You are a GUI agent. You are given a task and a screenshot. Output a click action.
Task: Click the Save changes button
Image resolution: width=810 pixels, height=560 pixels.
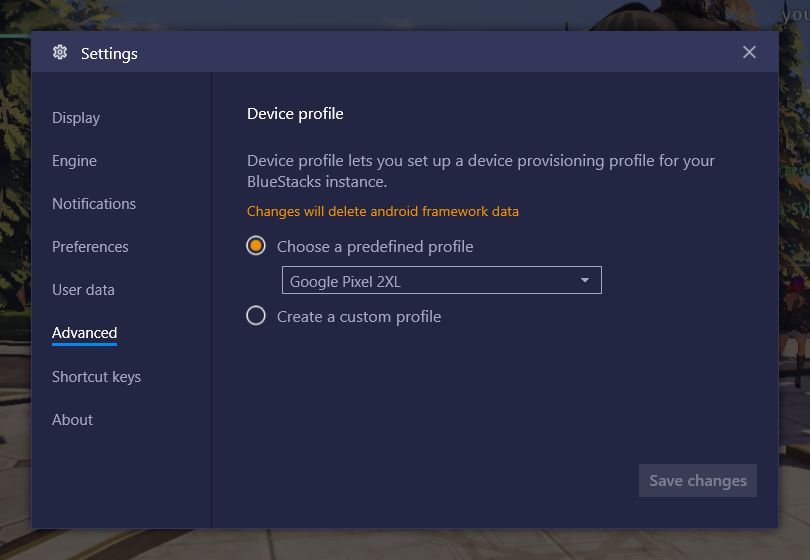point(698,480)
